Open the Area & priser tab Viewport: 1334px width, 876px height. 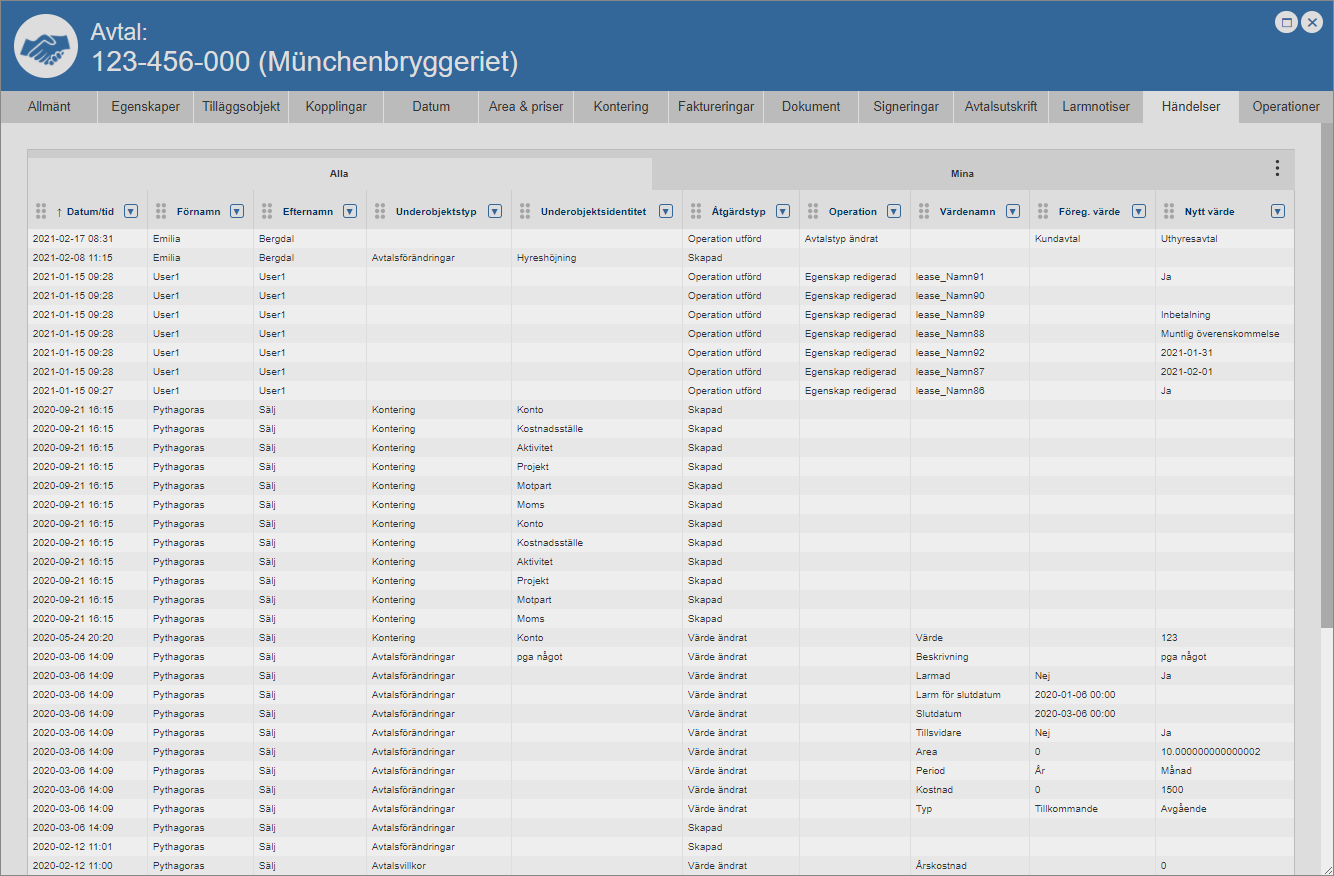(525, 107)
